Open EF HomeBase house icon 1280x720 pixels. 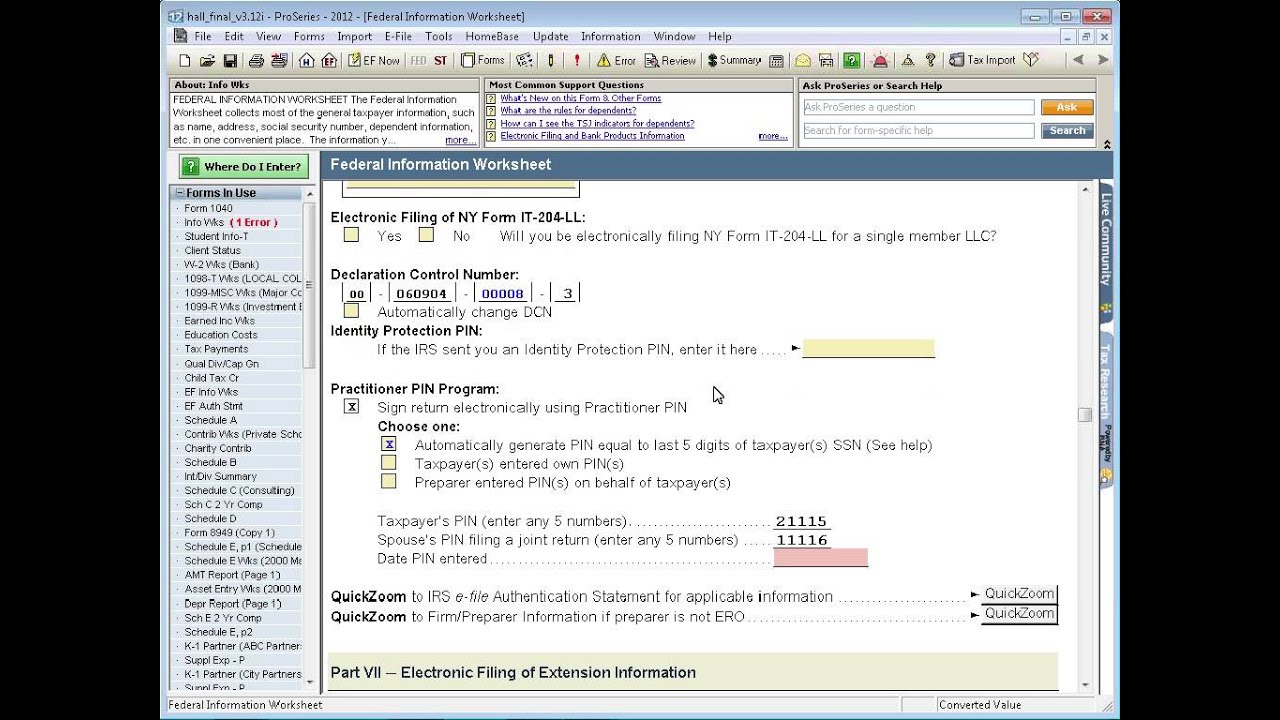pos(329,60)
